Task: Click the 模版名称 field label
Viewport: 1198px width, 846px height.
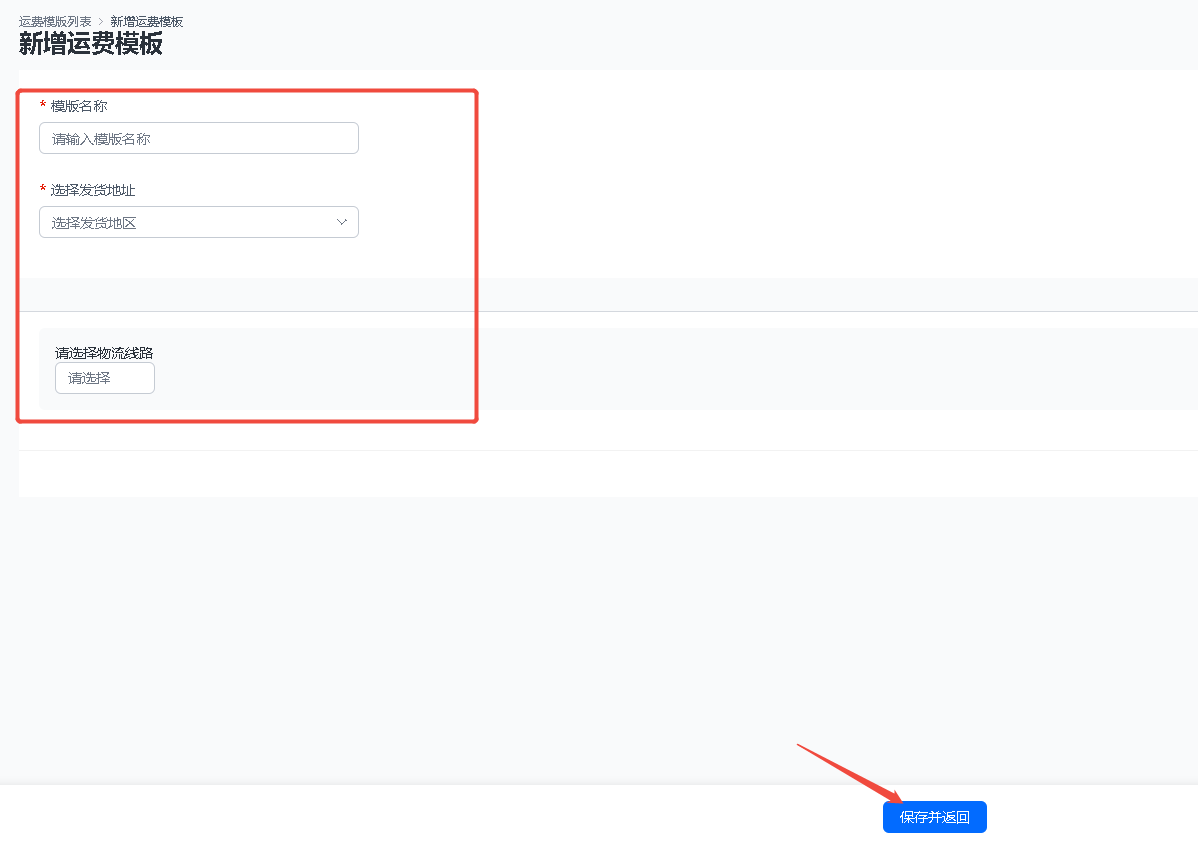Action: pos(79,106)
